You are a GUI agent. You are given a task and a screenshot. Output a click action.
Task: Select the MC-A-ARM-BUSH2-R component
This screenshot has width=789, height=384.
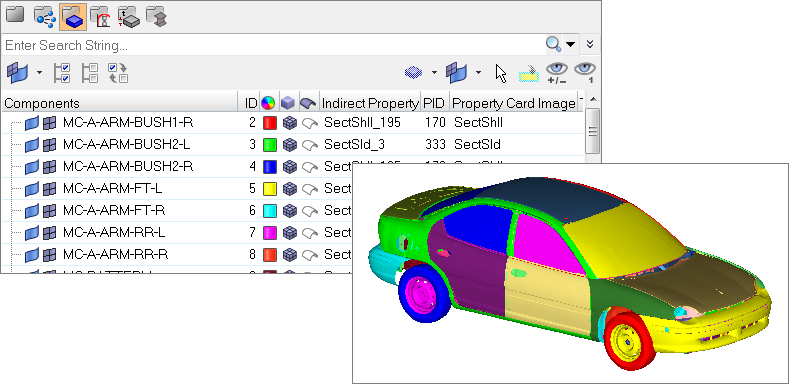point(128,166)
